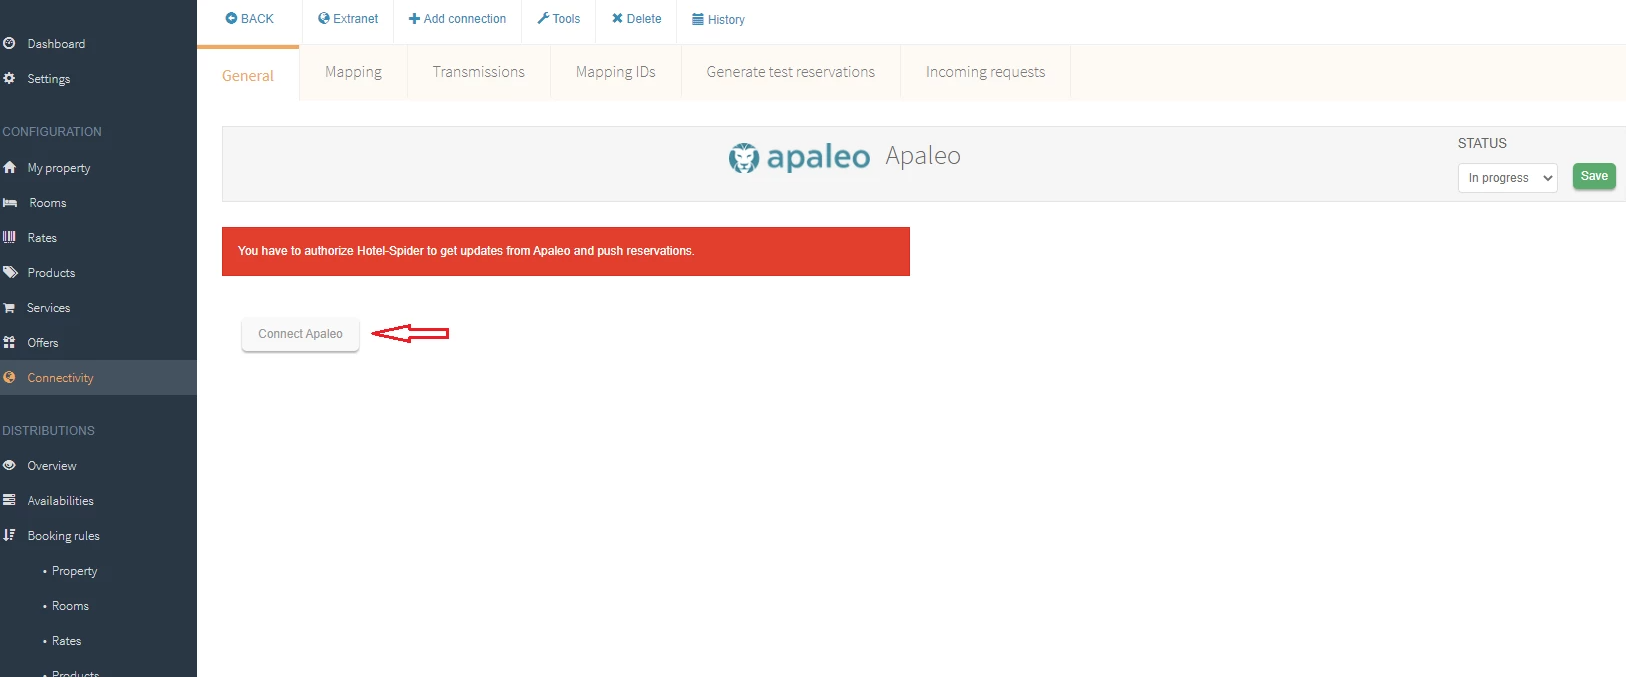This screenshot has height=677, width=1626.
Task: Click the Products tag icon
Action: point(10,272)
